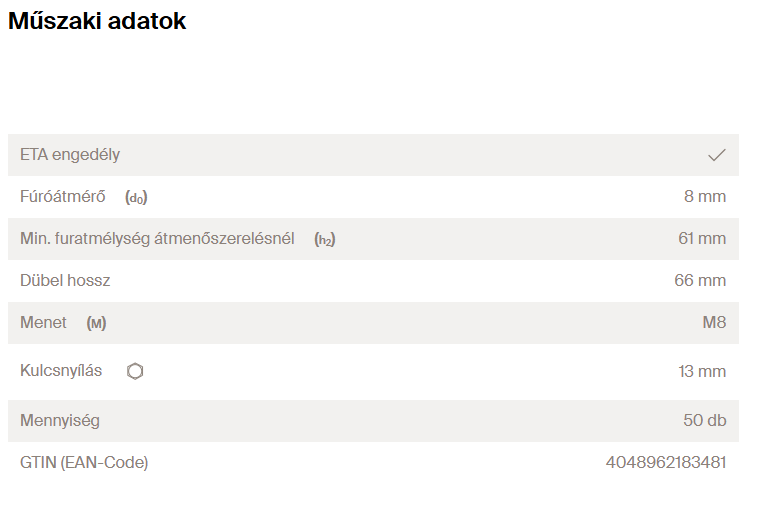
Task: Click the Menet row label
Action: (43, 322)
